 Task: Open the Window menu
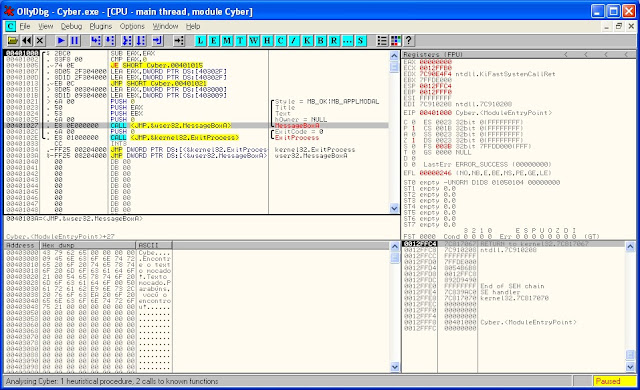pyautogui.click(x=165, y=27)
